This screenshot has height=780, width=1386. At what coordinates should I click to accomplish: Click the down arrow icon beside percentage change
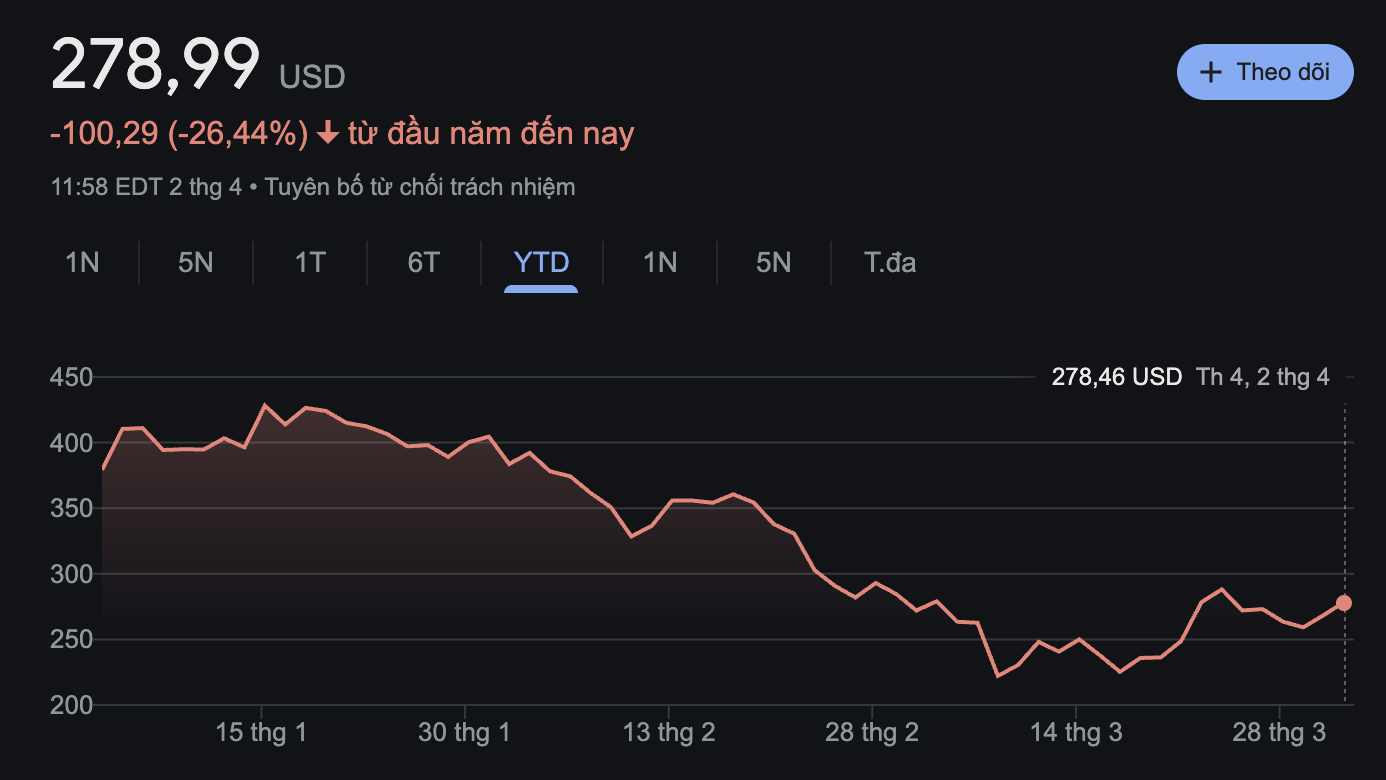(x=328, y=134)
